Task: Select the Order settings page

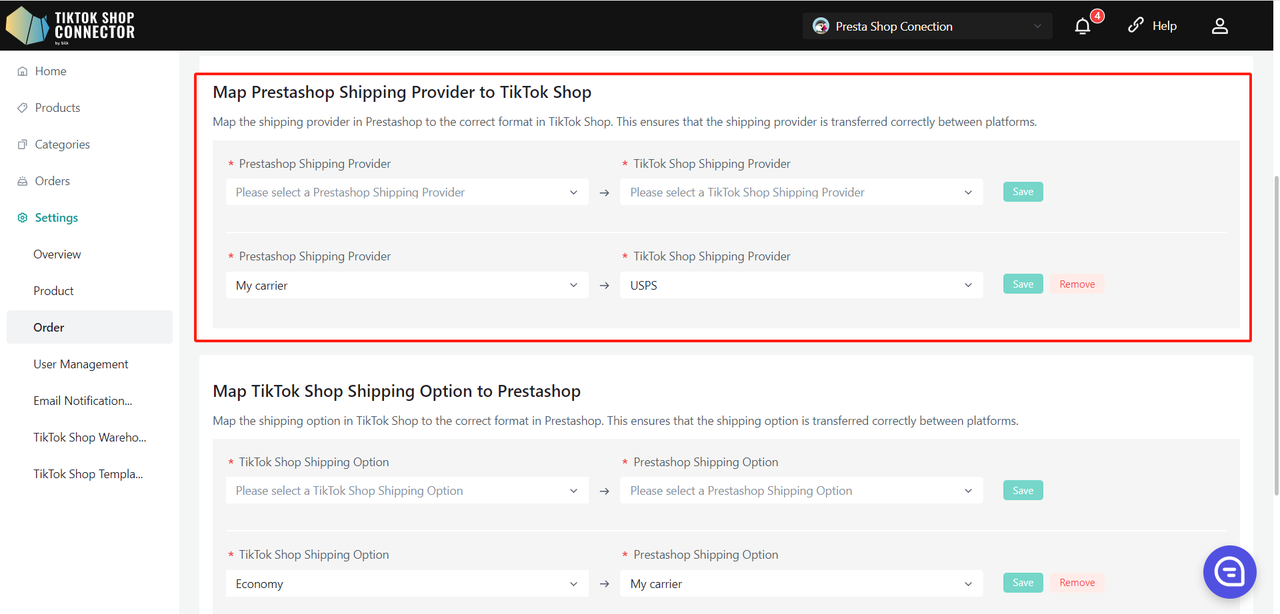Action: [x=89, y=327]
